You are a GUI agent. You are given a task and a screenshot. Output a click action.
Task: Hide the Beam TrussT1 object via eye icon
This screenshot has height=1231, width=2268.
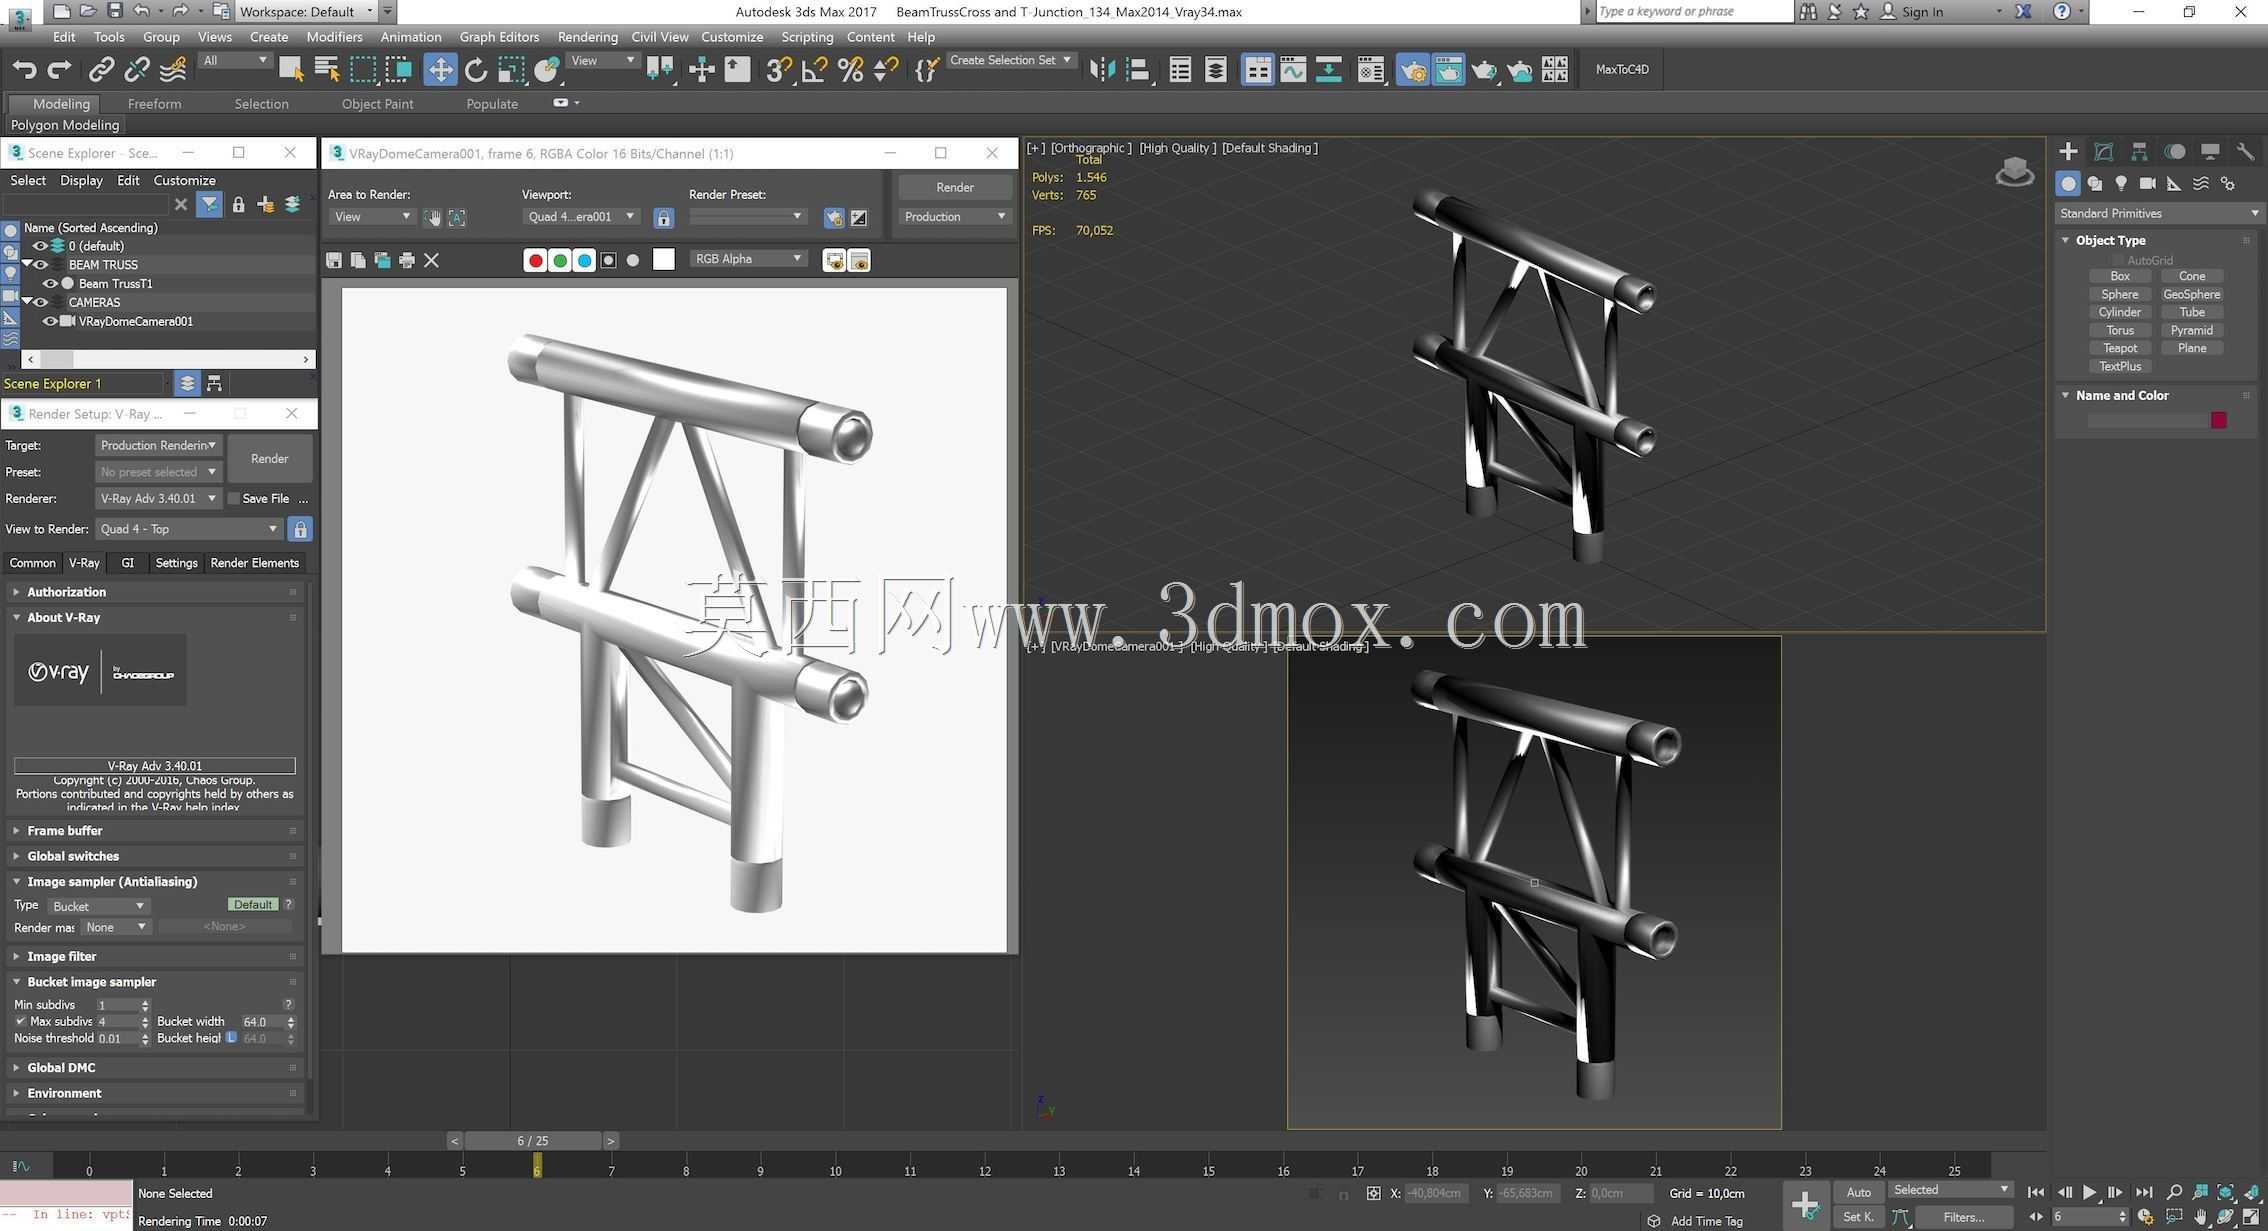pyautogui.click(x=49, y=284)
